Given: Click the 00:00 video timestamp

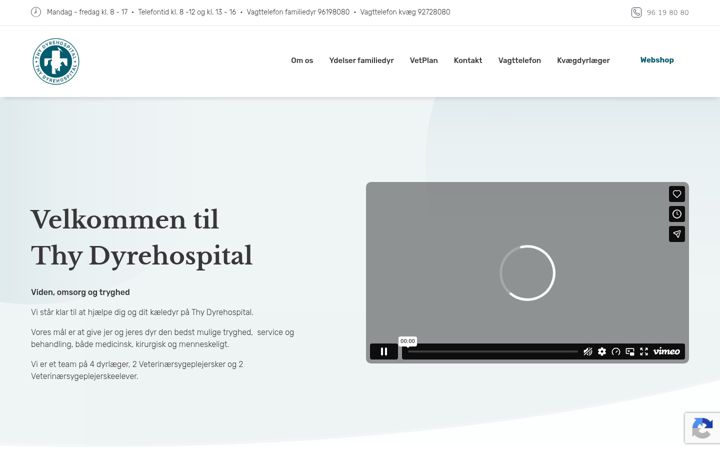Looking at the screenshot, I should (x=408, y=341).
